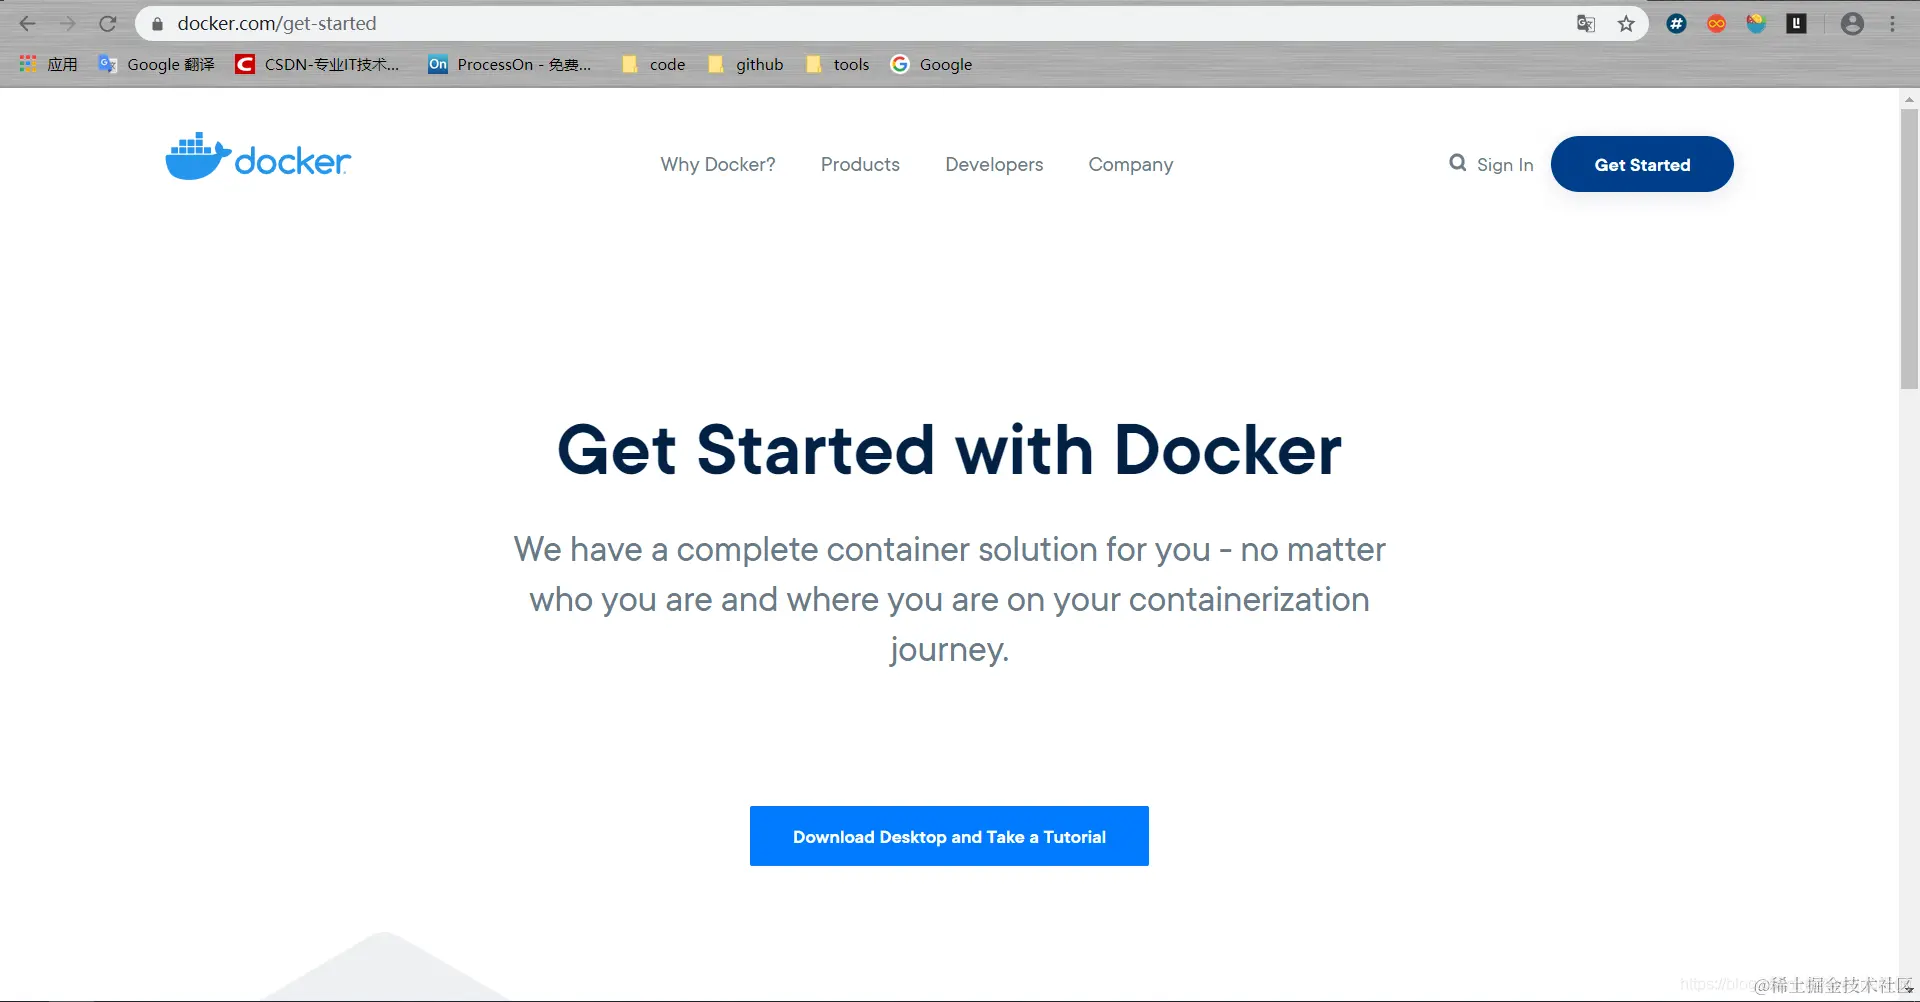This screenshot has width=1920, height=1002.
Task: Open the orange infinity extension icon
Action: tap(1717, 24)
